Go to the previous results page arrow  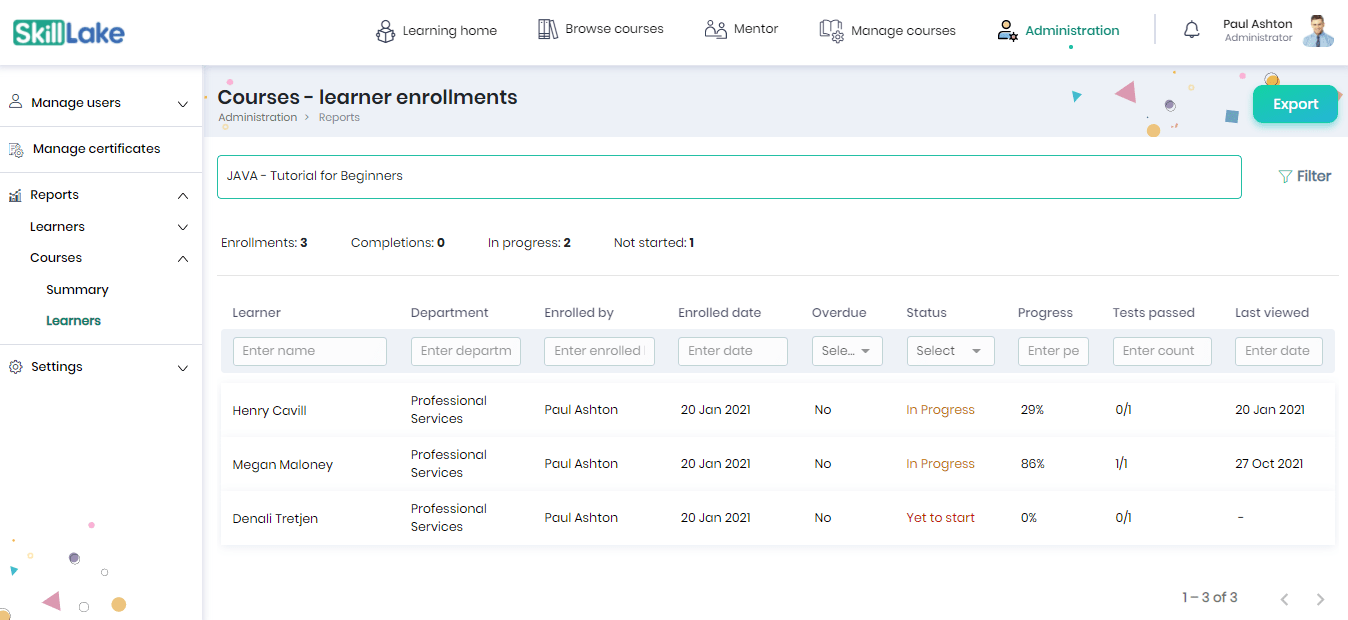coord(1285,599)
